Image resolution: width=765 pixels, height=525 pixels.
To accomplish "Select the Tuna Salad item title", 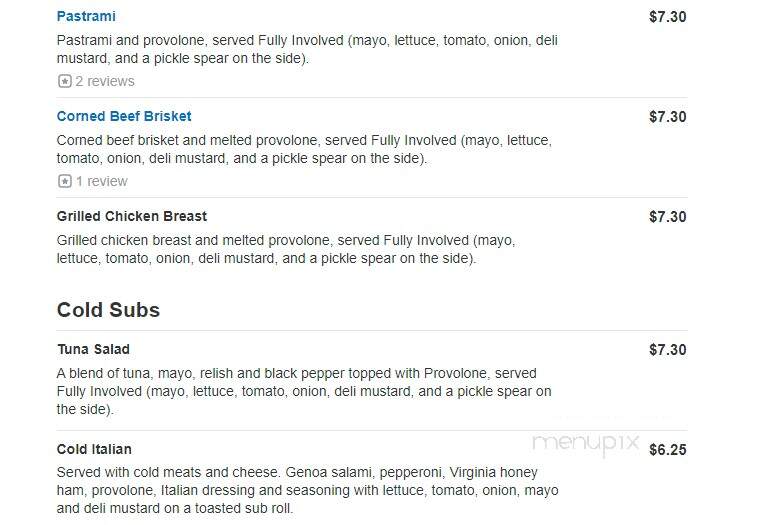I will [93, 349].
